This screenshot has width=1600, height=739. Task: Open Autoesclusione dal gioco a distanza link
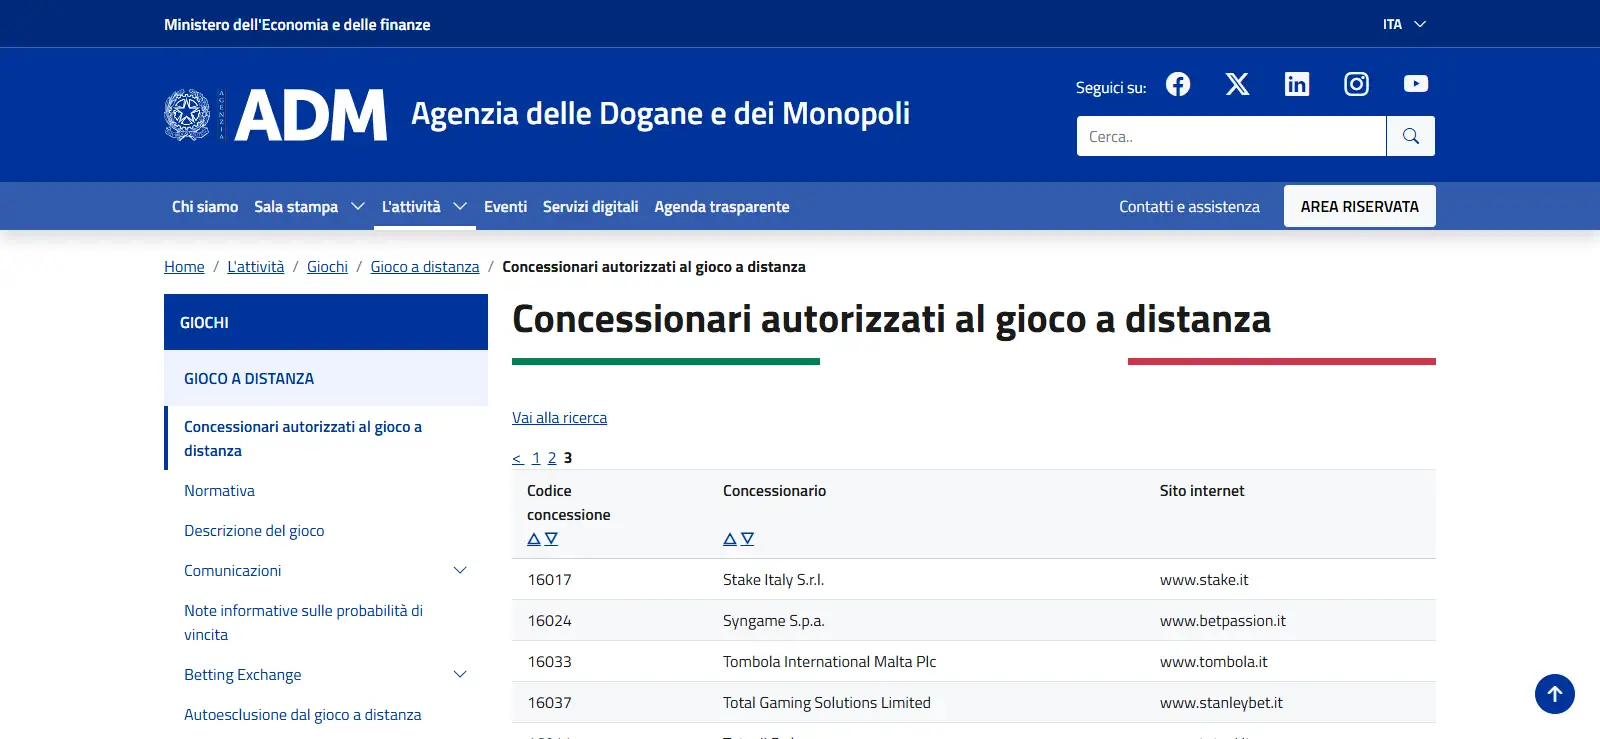(302, 715)
